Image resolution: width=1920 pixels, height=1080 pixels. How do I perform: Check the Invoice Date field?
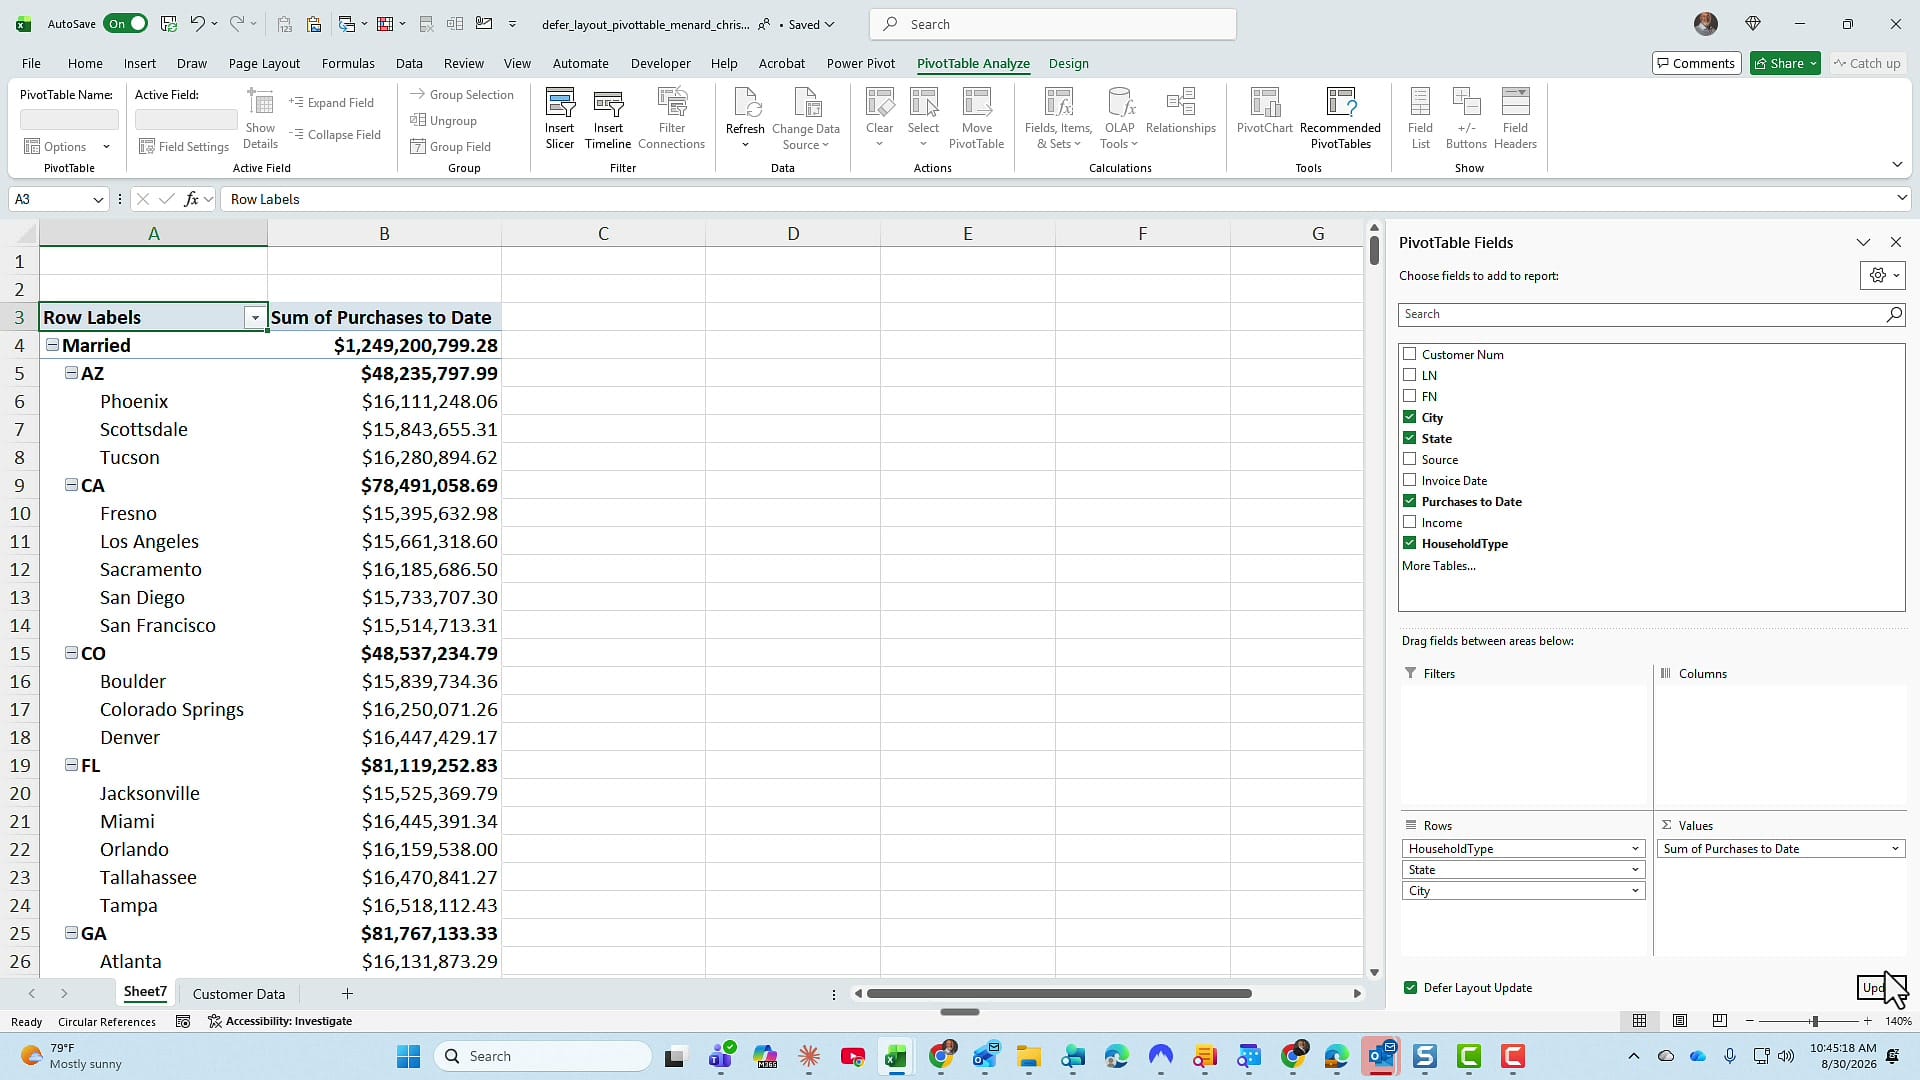[x=1409, y=480]
